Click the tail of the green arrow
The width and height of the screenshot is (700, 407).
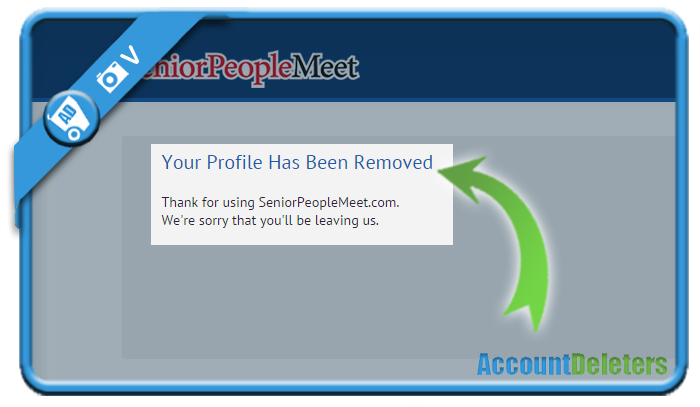point(527,312)
